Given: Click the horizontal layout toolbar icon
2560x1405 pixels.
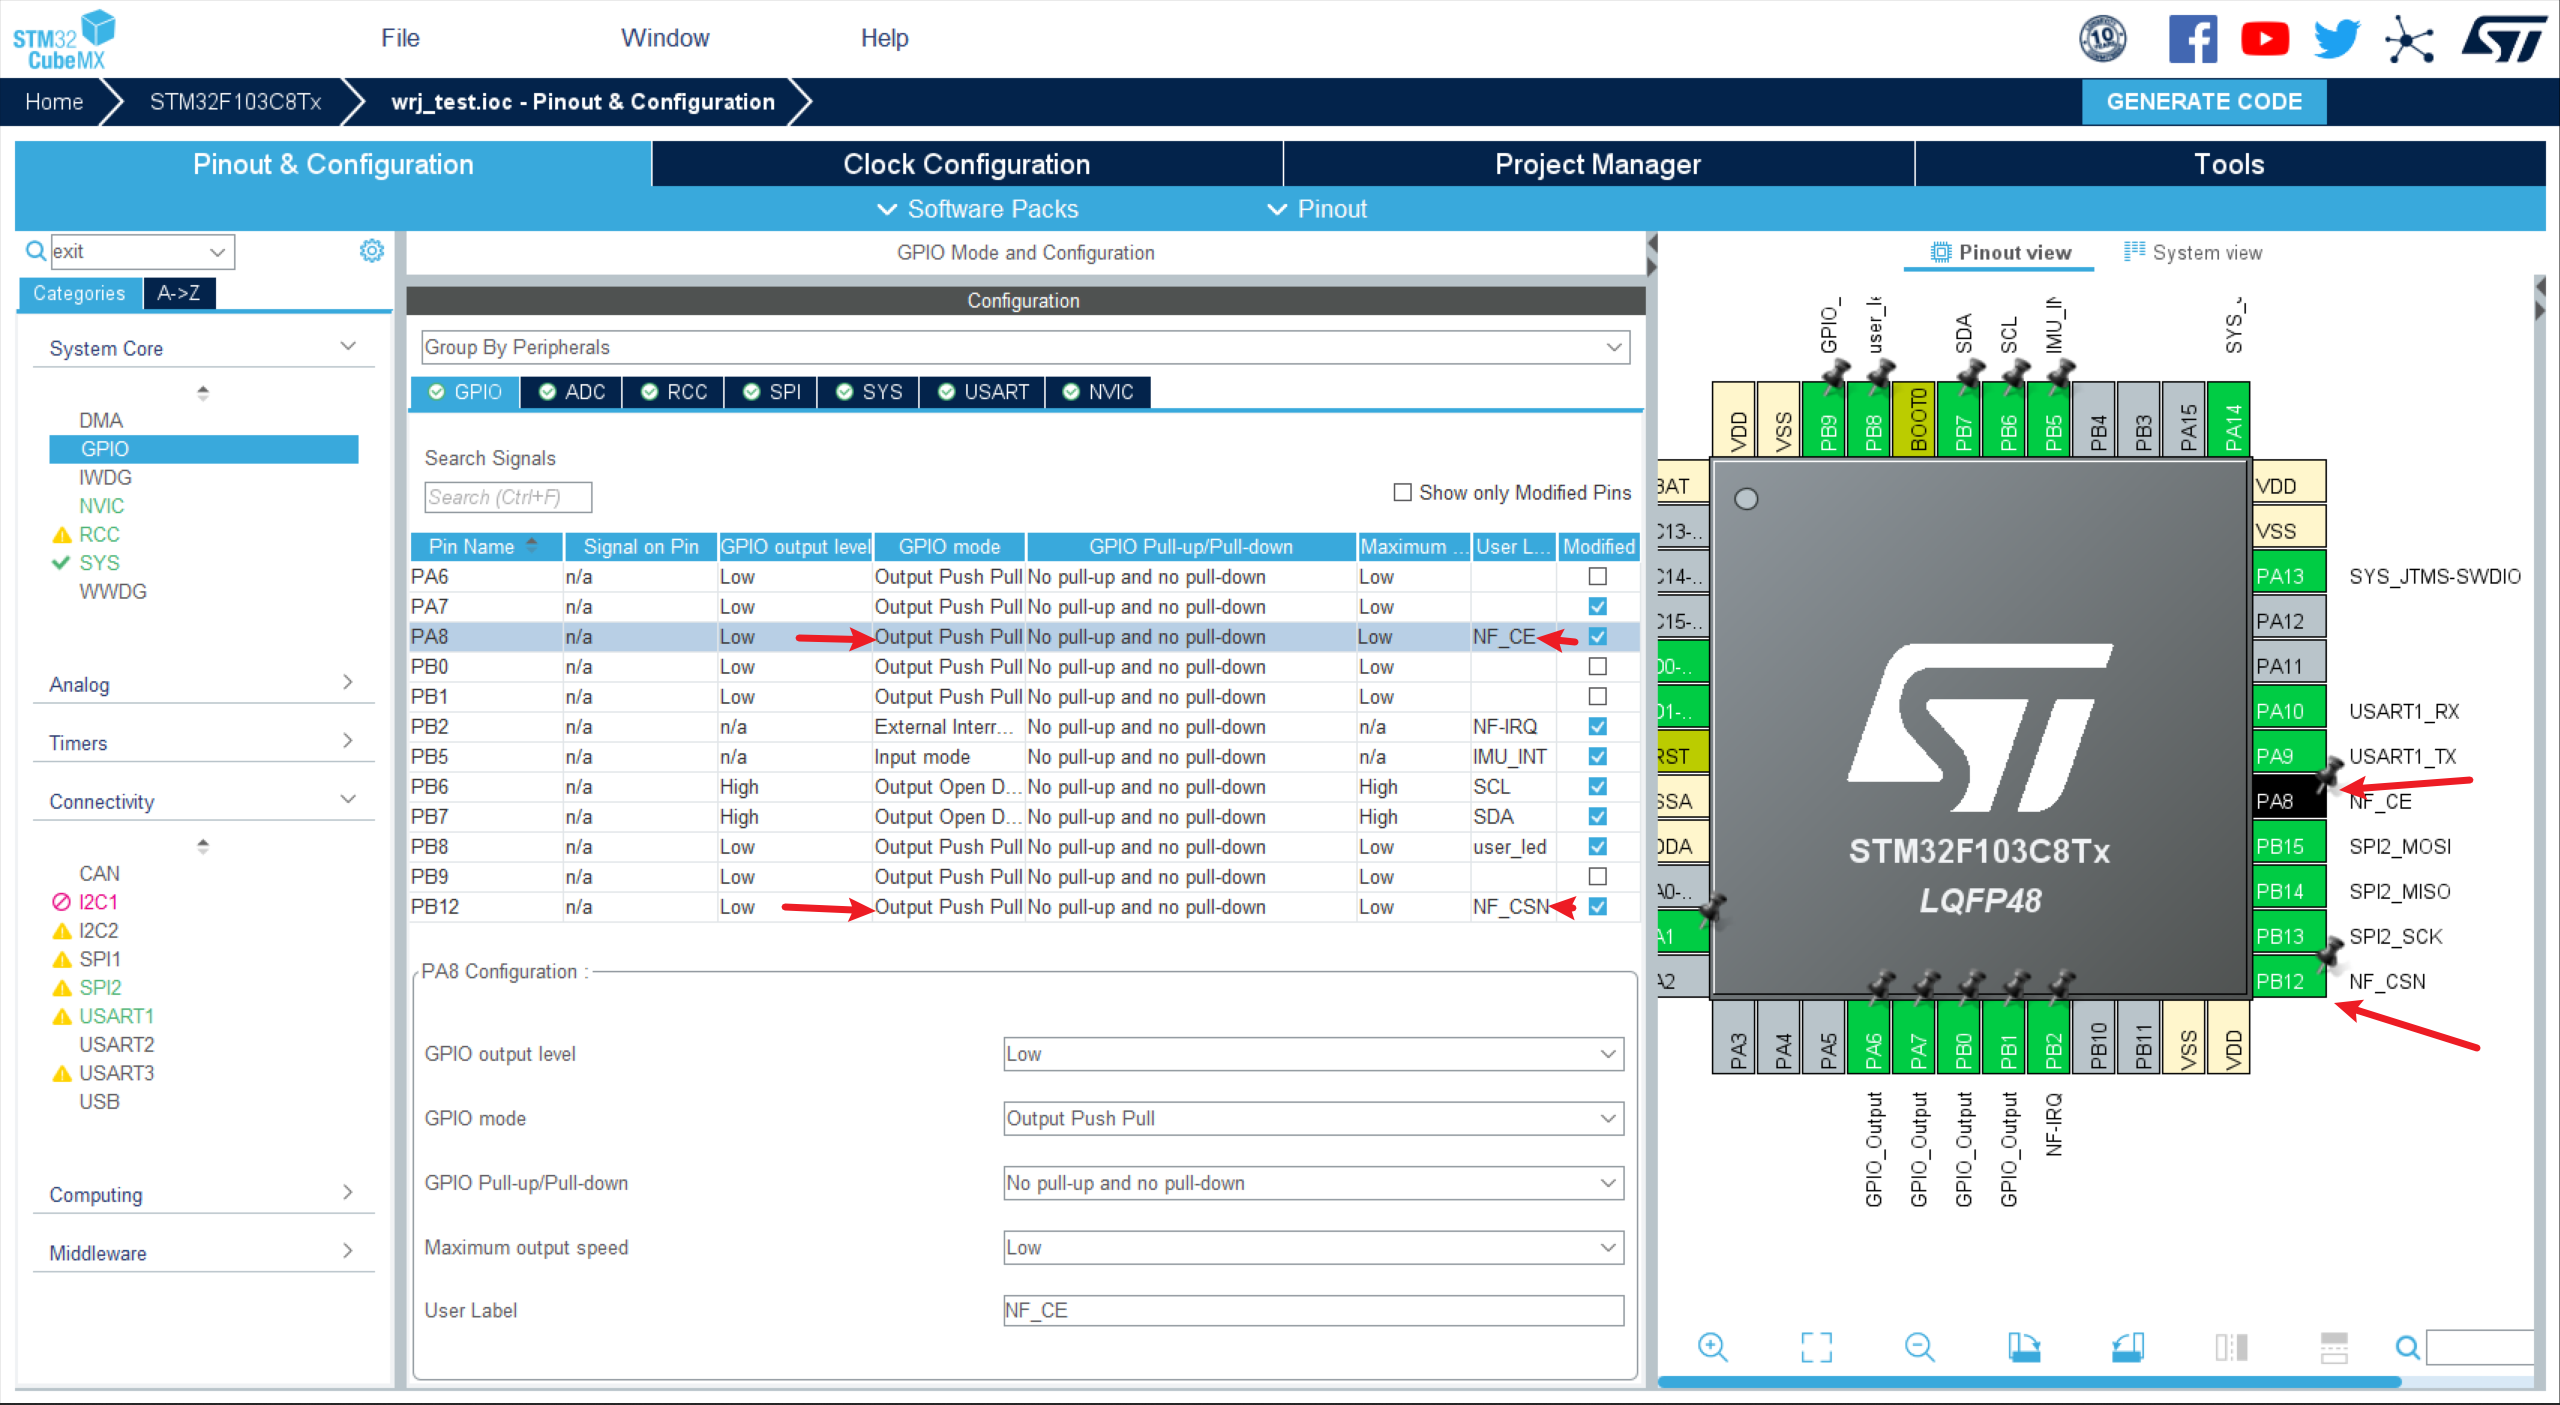Looking at the screenshot, I should coord(2334,1347).
